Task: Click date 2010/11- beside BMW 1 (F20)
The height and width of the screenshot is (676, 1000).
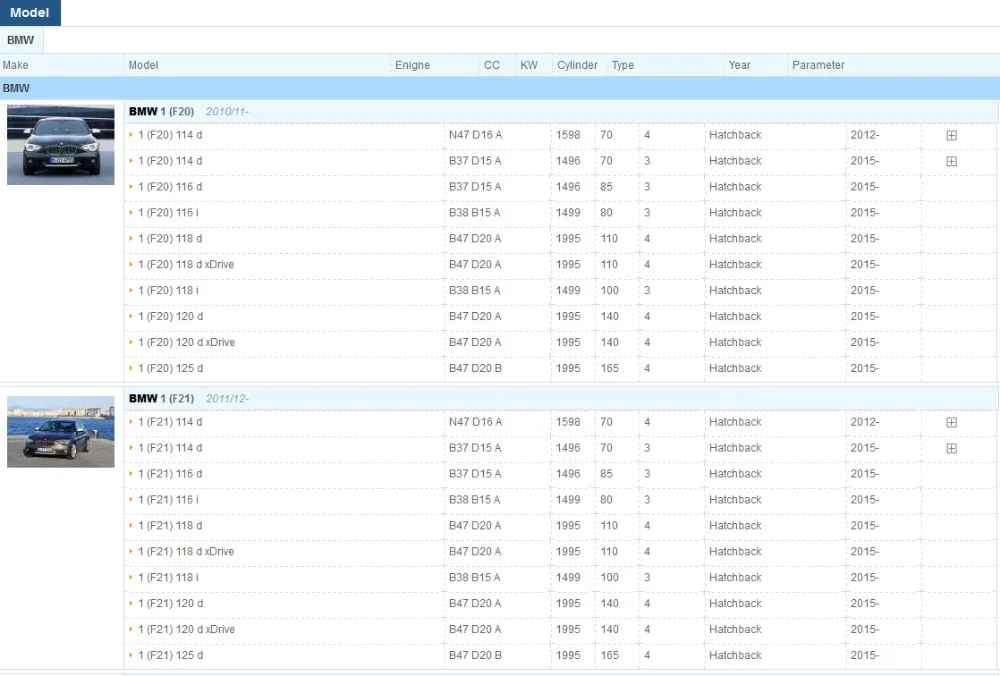Action: (227, 112)
